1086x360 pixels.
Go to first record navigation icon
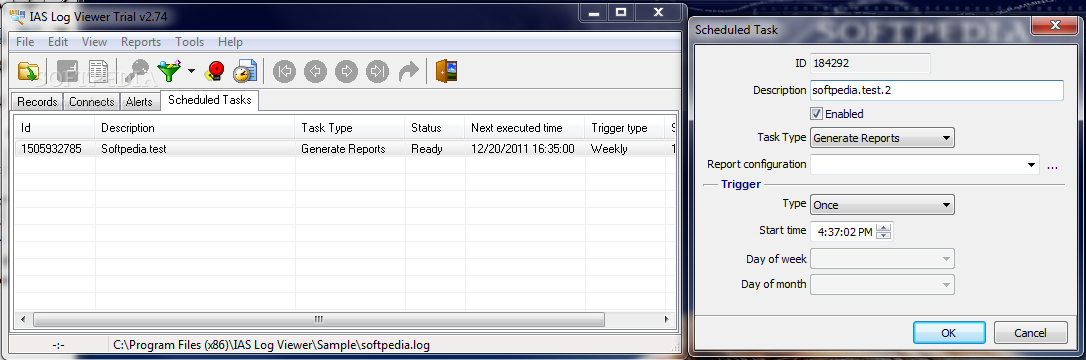(x=284, y=71)
